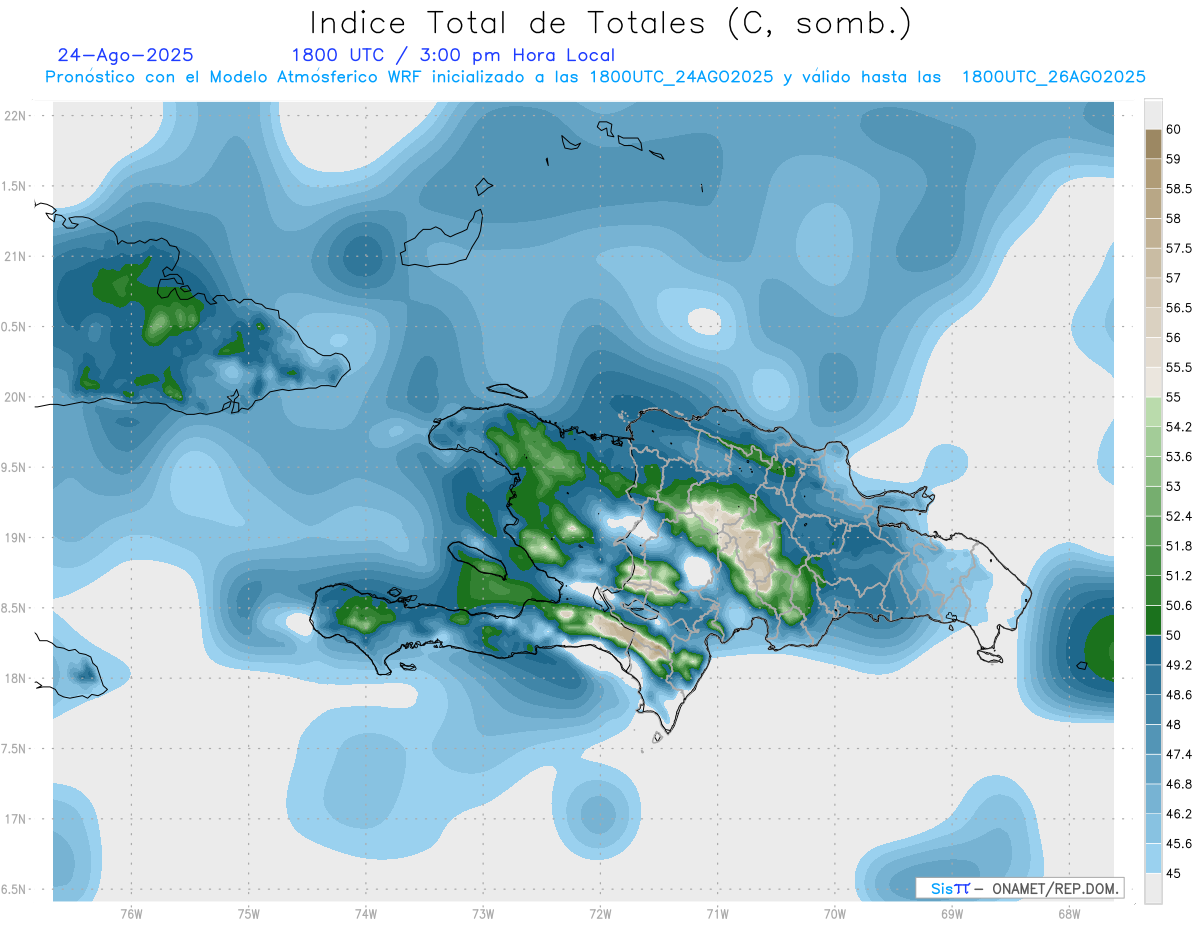The height and width of the screenshot is (927, 1200).
Task: Click the longitude axis label "68W"
Action: [1069, 913]
